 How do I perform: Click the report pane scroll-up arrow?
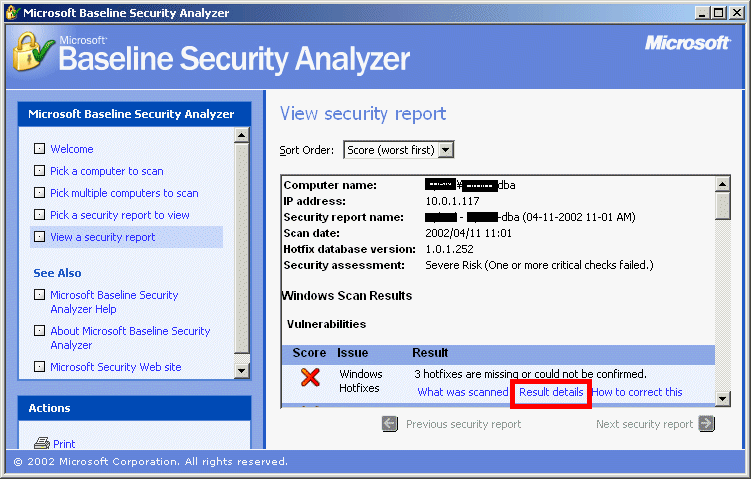coord(722,184)
